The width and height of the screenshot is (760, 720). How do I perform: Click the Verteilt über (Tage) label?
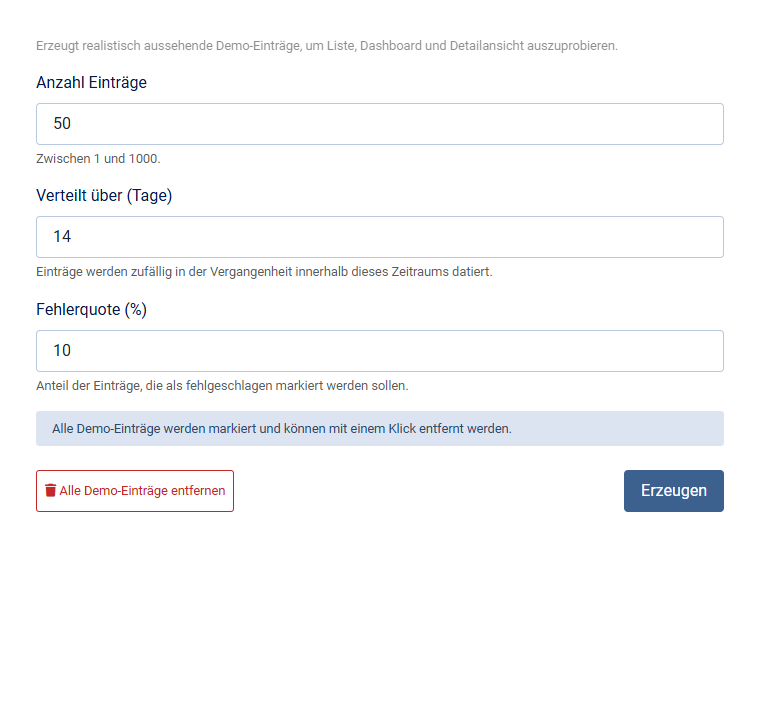point(104,195)
